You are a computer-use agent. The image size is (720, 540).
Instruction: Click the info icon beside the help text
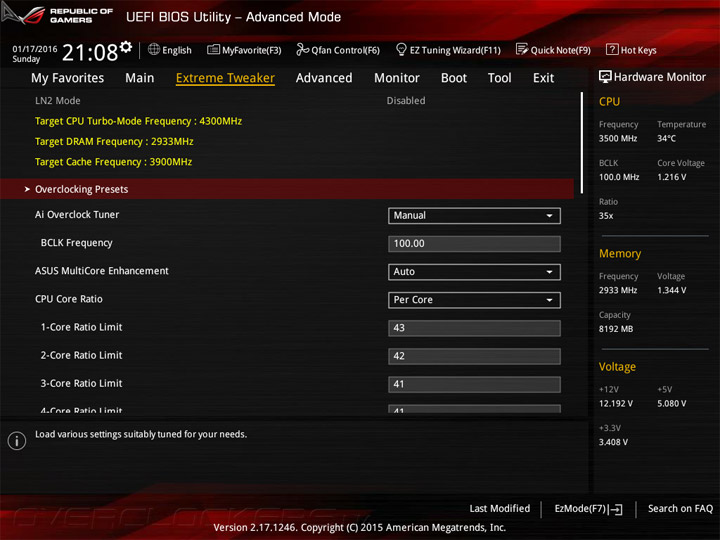17,441
